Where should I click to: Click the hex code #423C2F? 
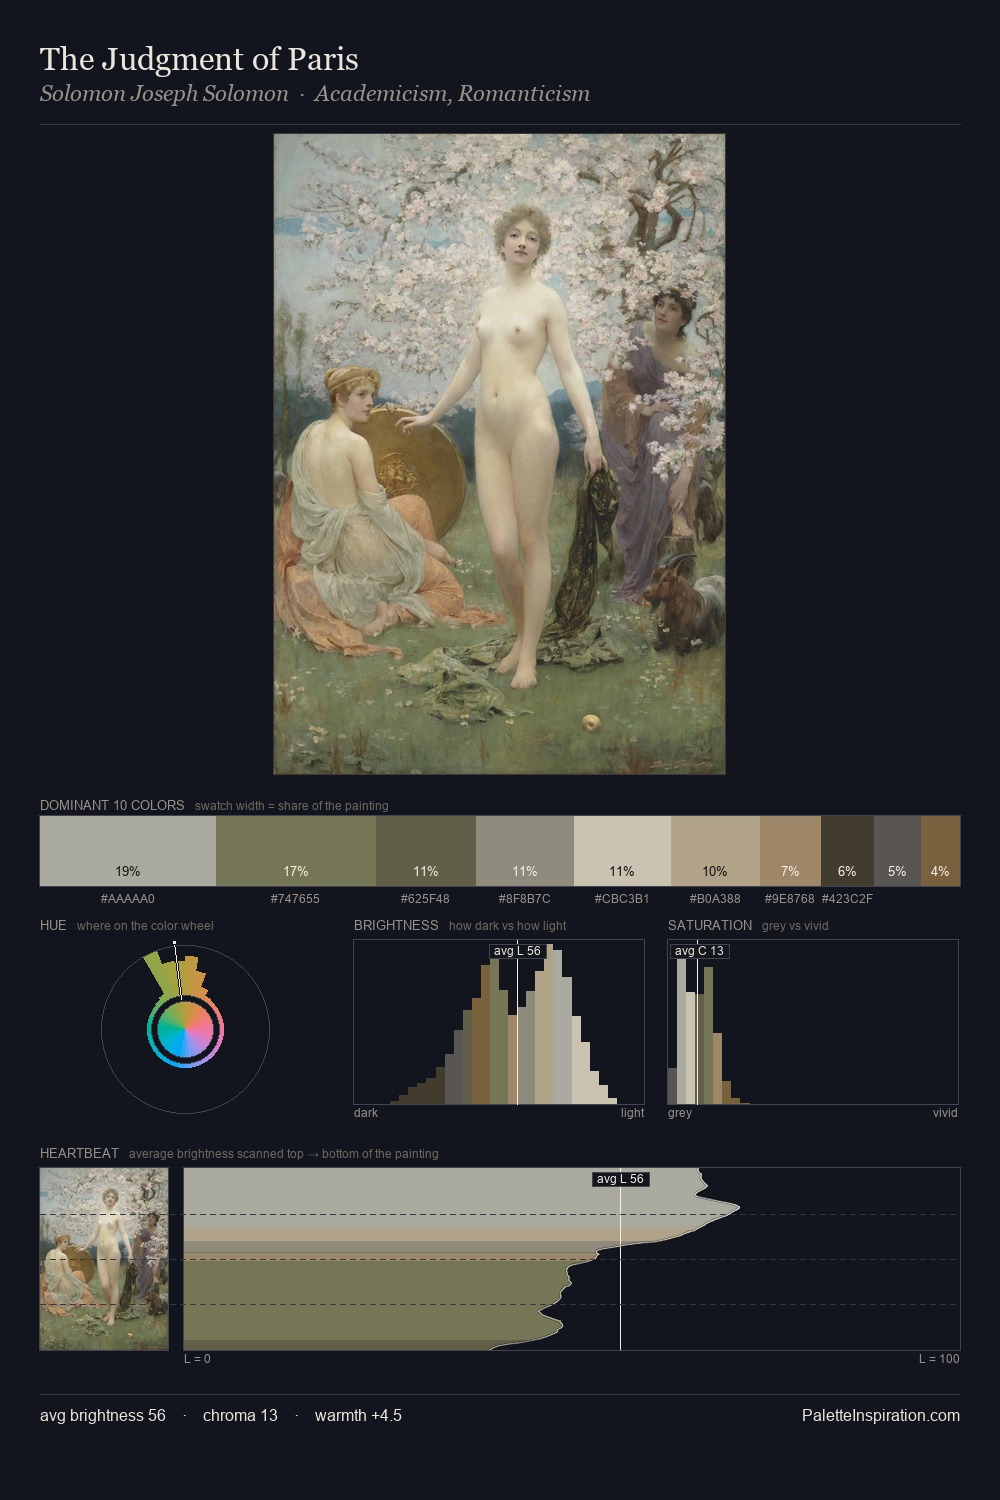click(847, 899)
